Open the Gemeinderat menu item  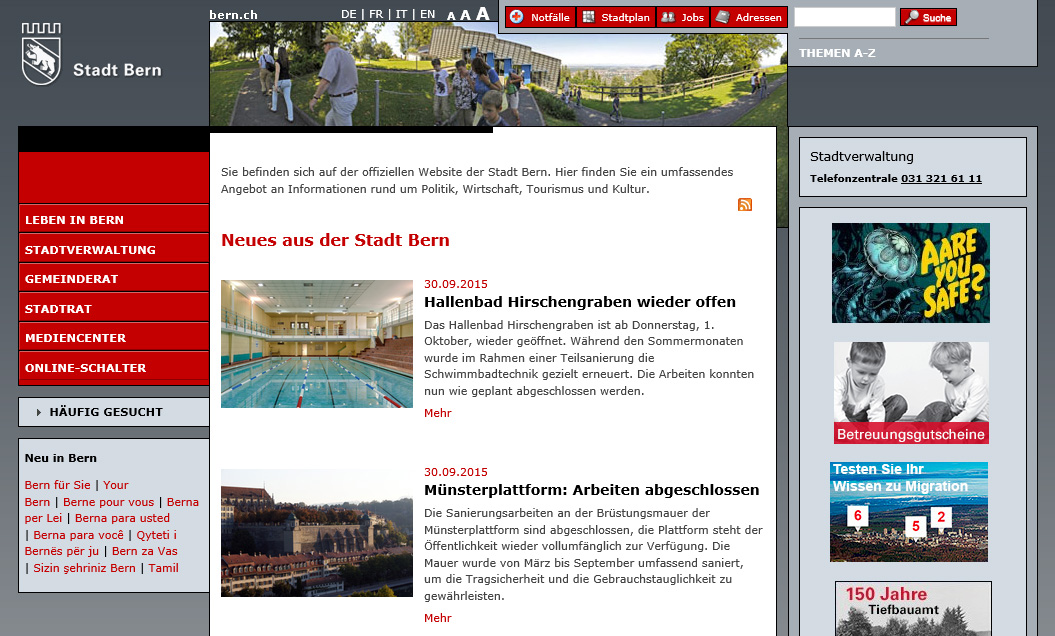114,279
